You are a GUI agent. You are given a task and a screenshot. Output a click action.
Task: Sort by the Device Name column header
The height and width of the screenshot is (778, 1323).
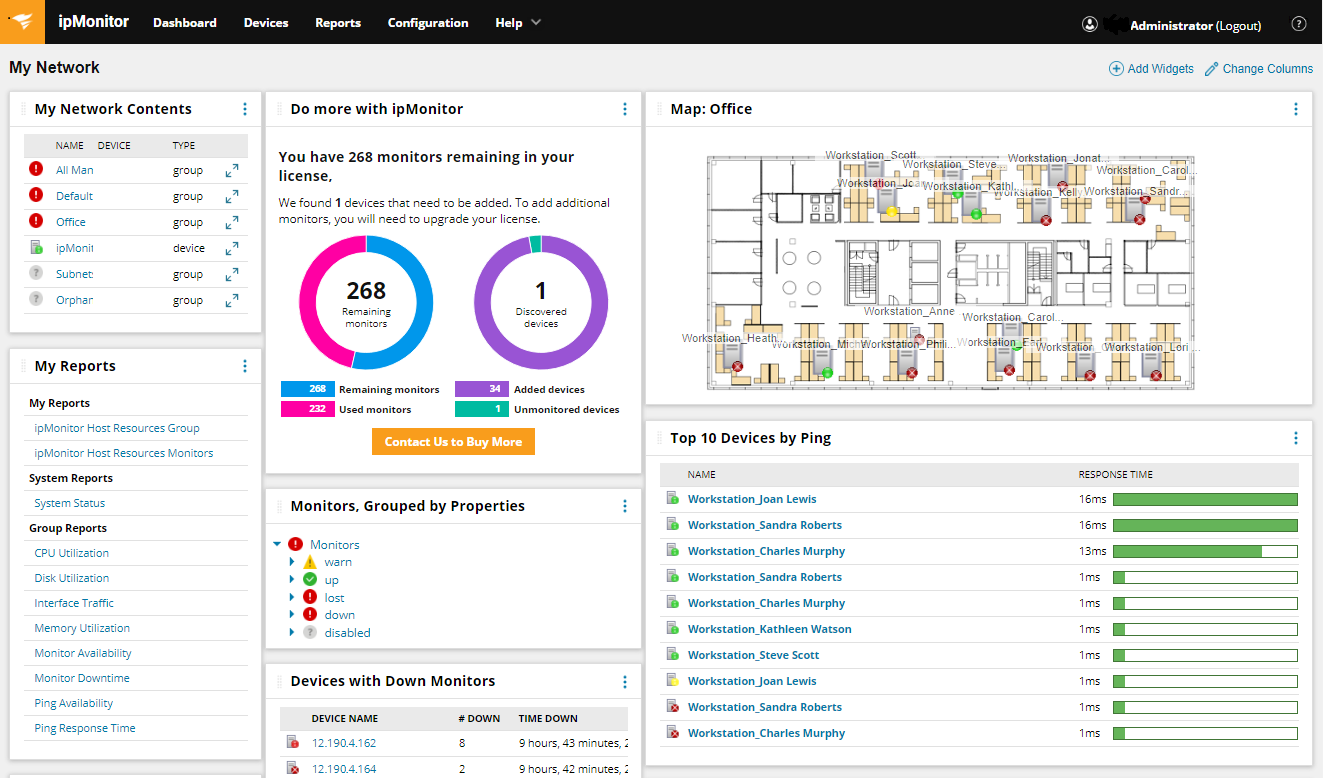(345, 718)
